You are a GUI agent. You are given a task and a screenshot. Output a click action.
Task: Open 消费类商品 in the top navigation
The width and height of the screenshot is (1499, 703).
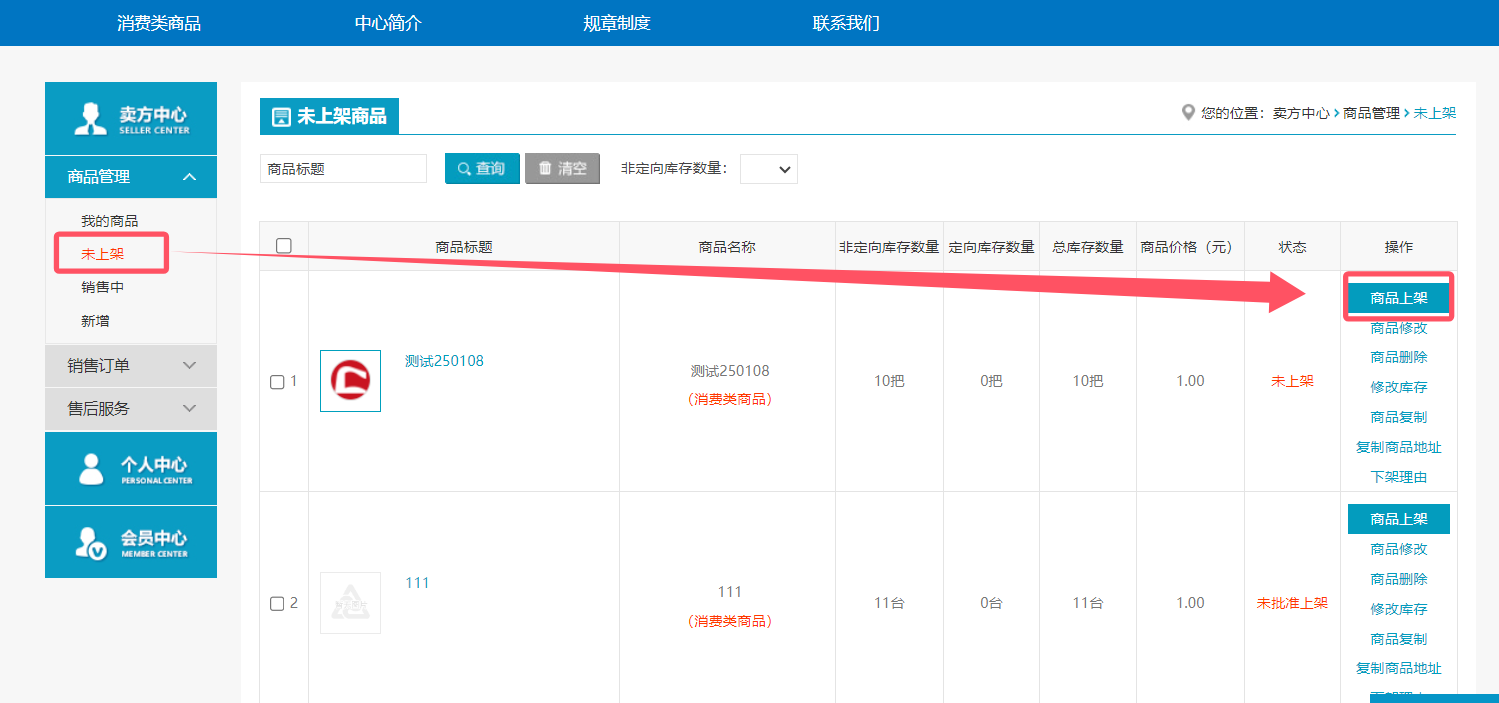159,23
